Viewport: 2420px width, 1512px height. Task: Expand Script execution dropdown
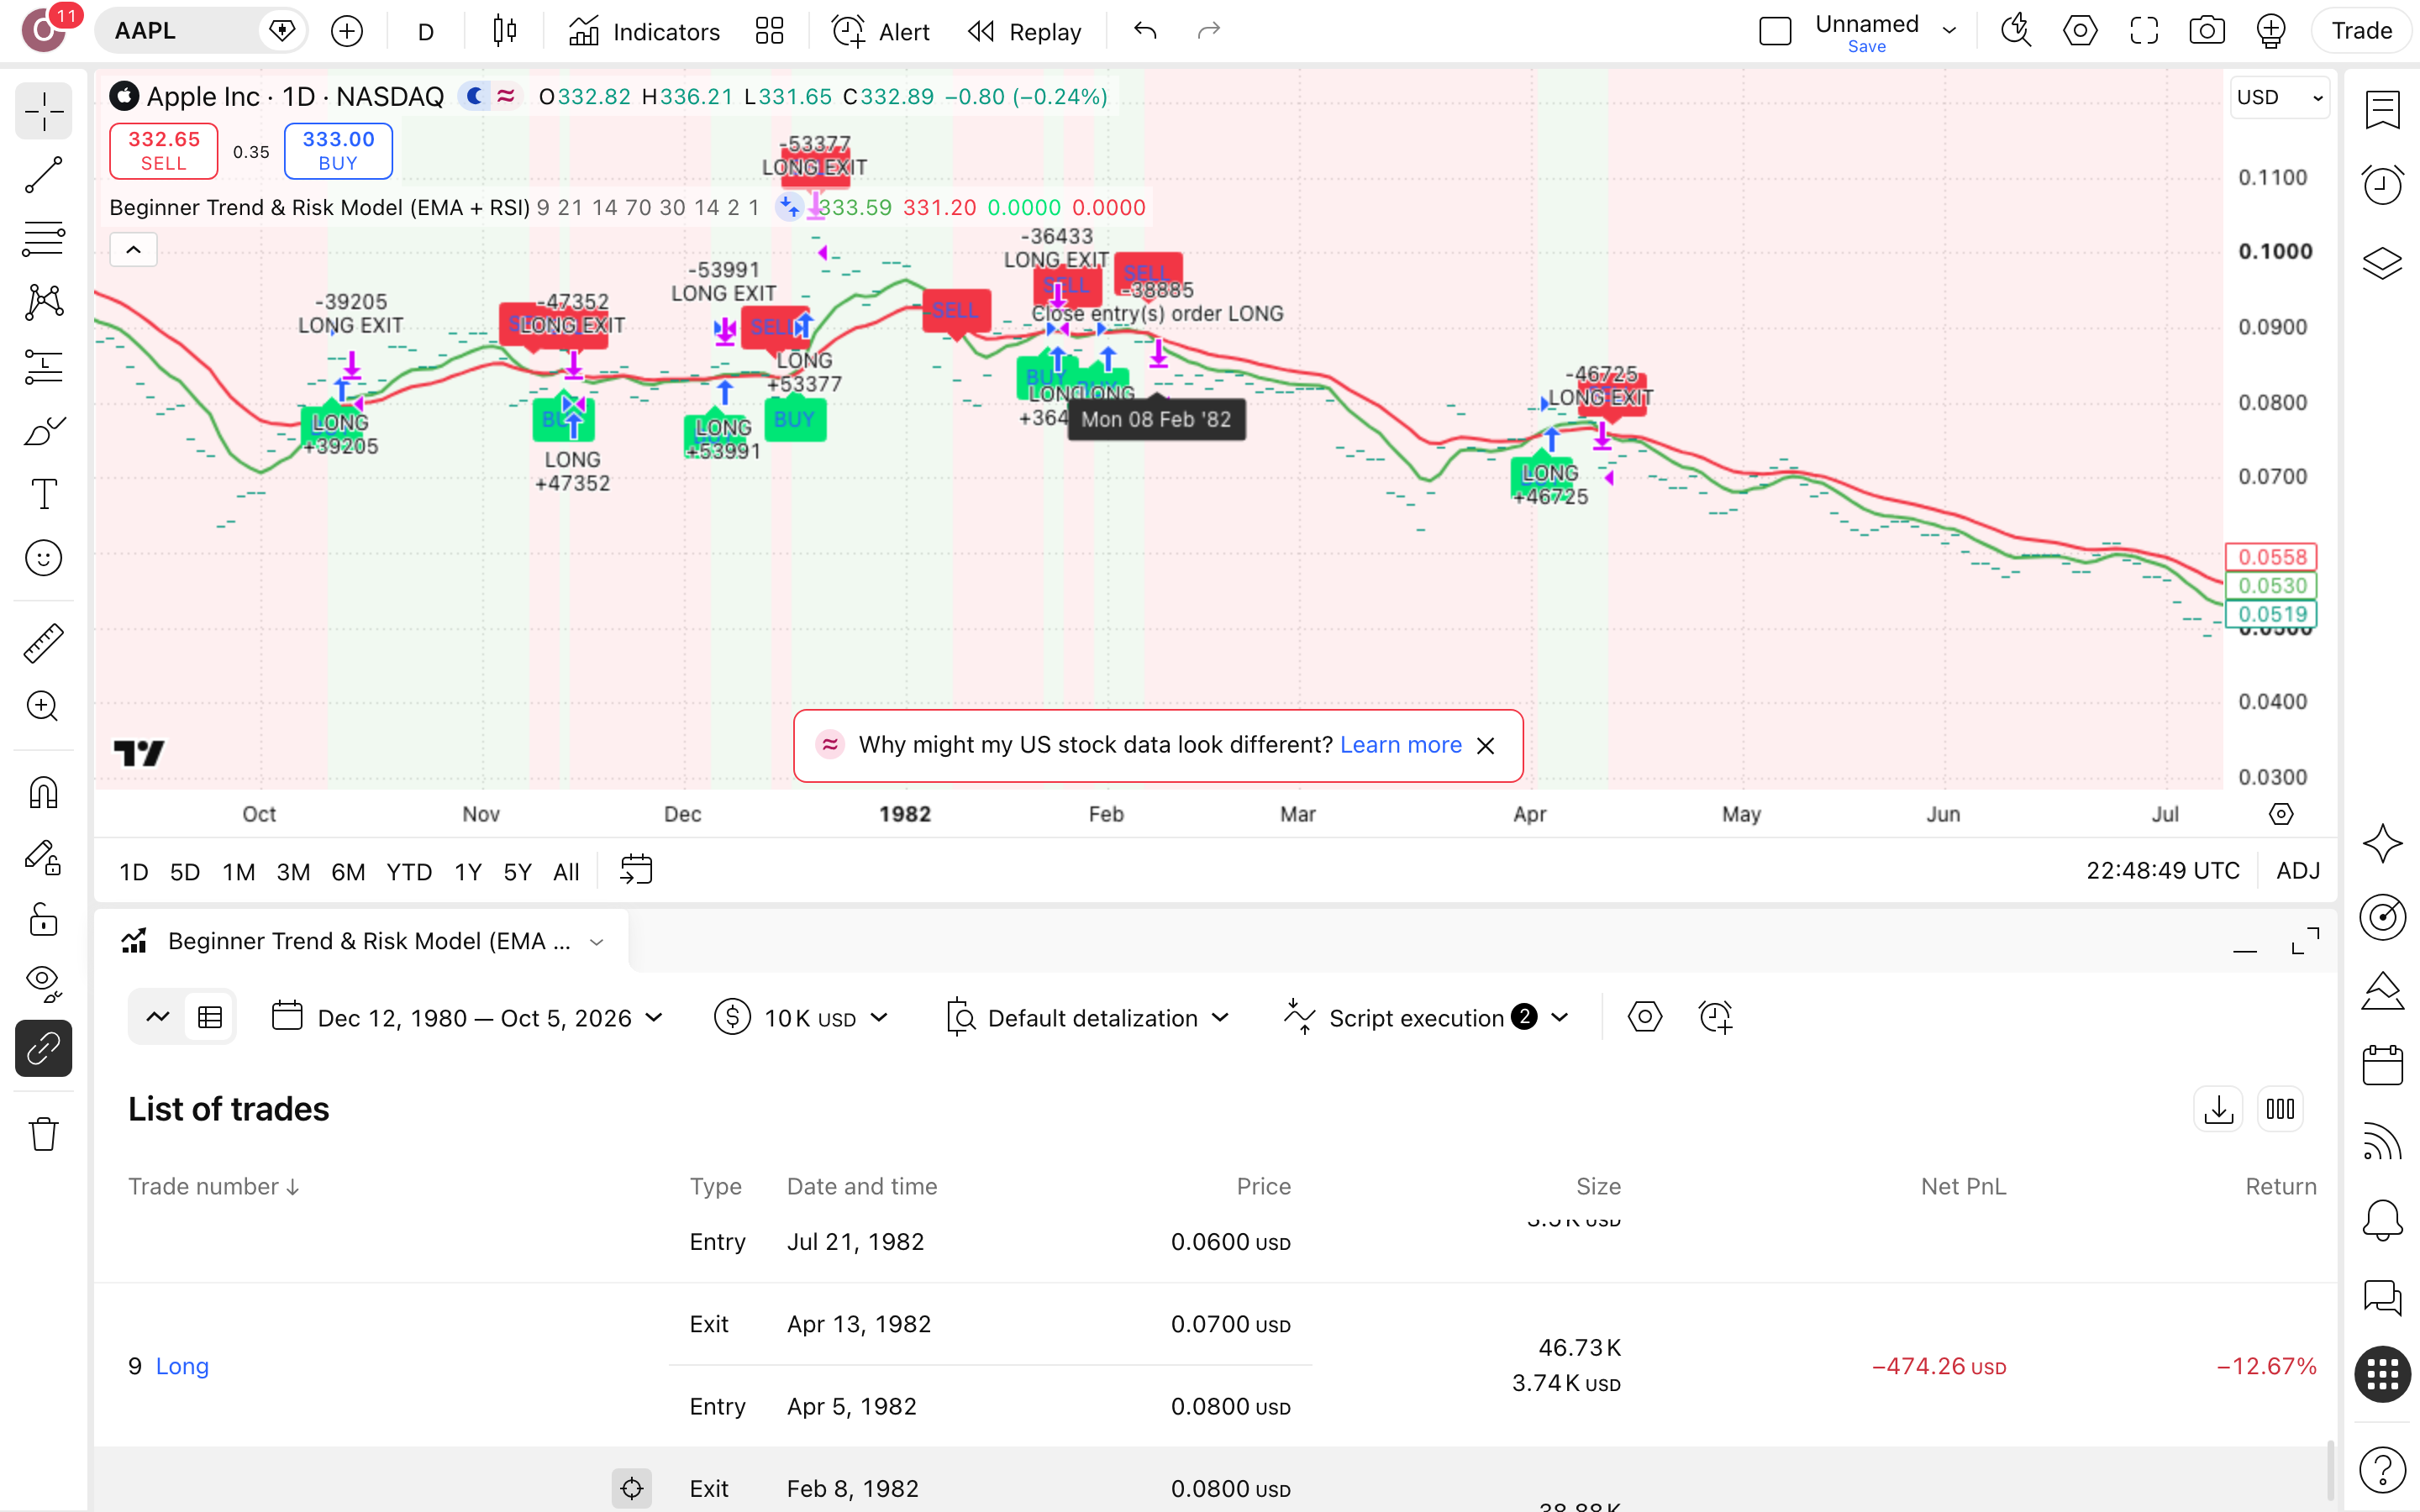[1426, 1018]
